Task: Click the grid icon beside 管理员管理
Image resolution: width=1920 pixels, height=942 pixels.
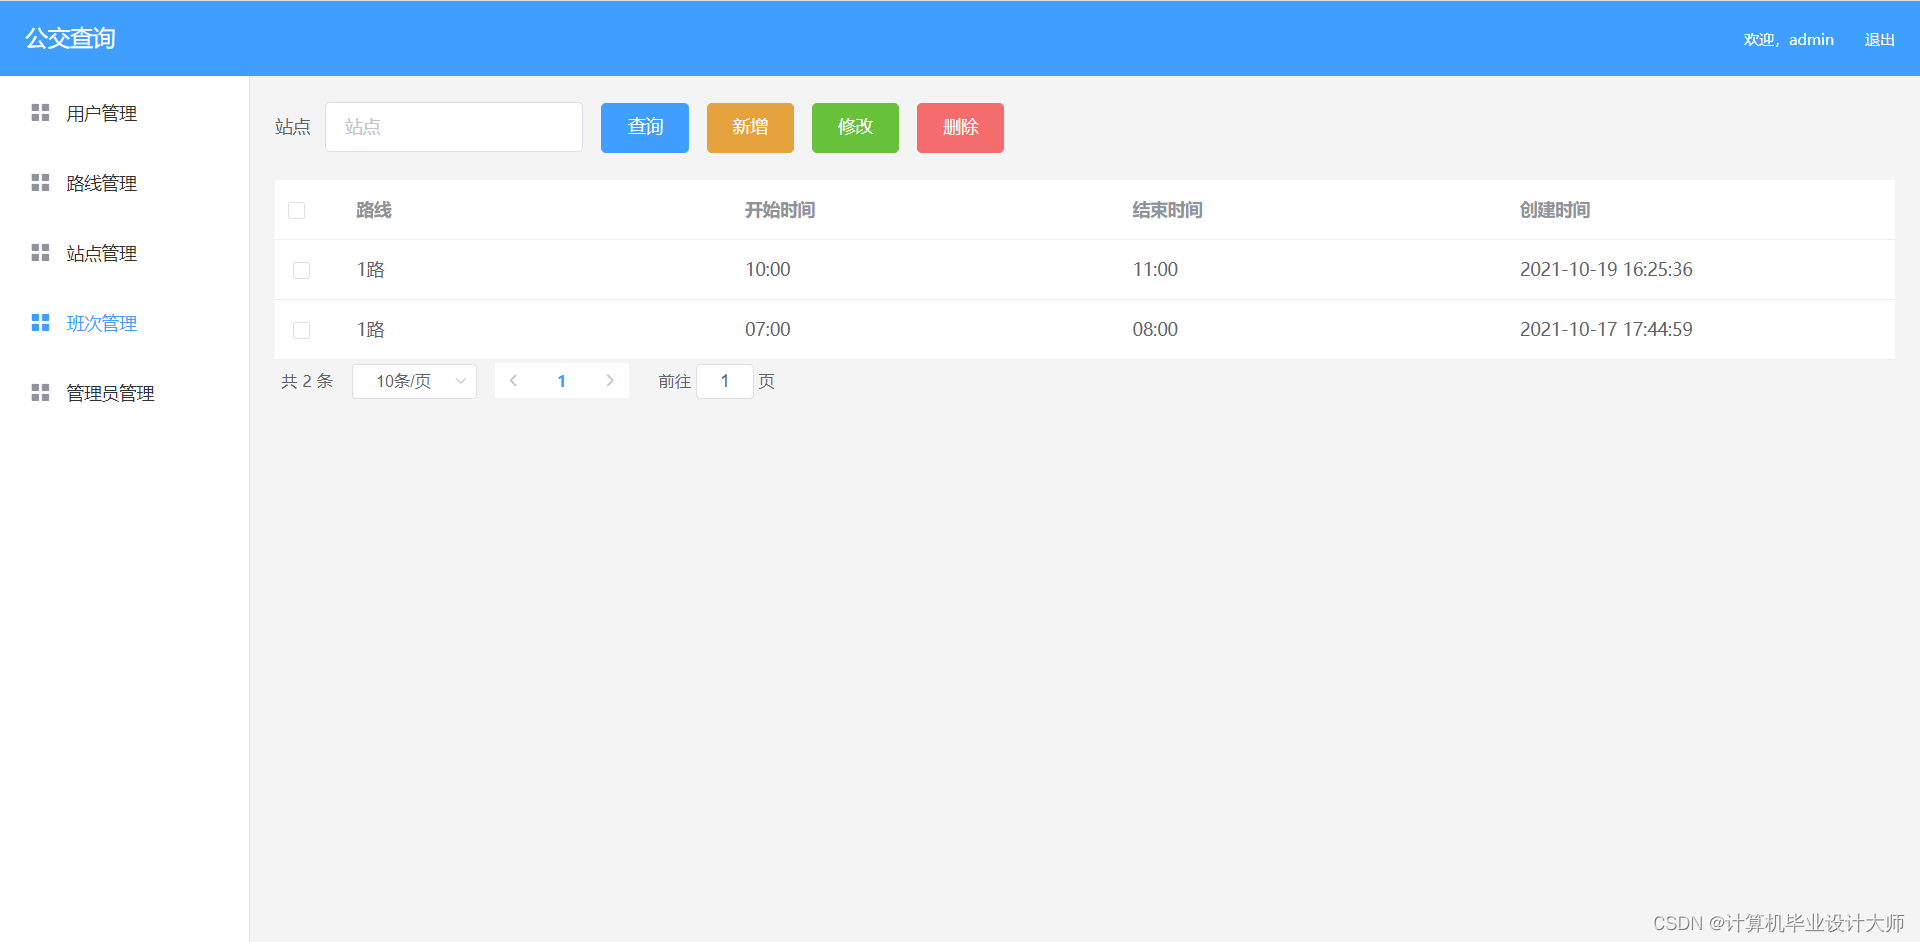Action: [x=40, y=392]
